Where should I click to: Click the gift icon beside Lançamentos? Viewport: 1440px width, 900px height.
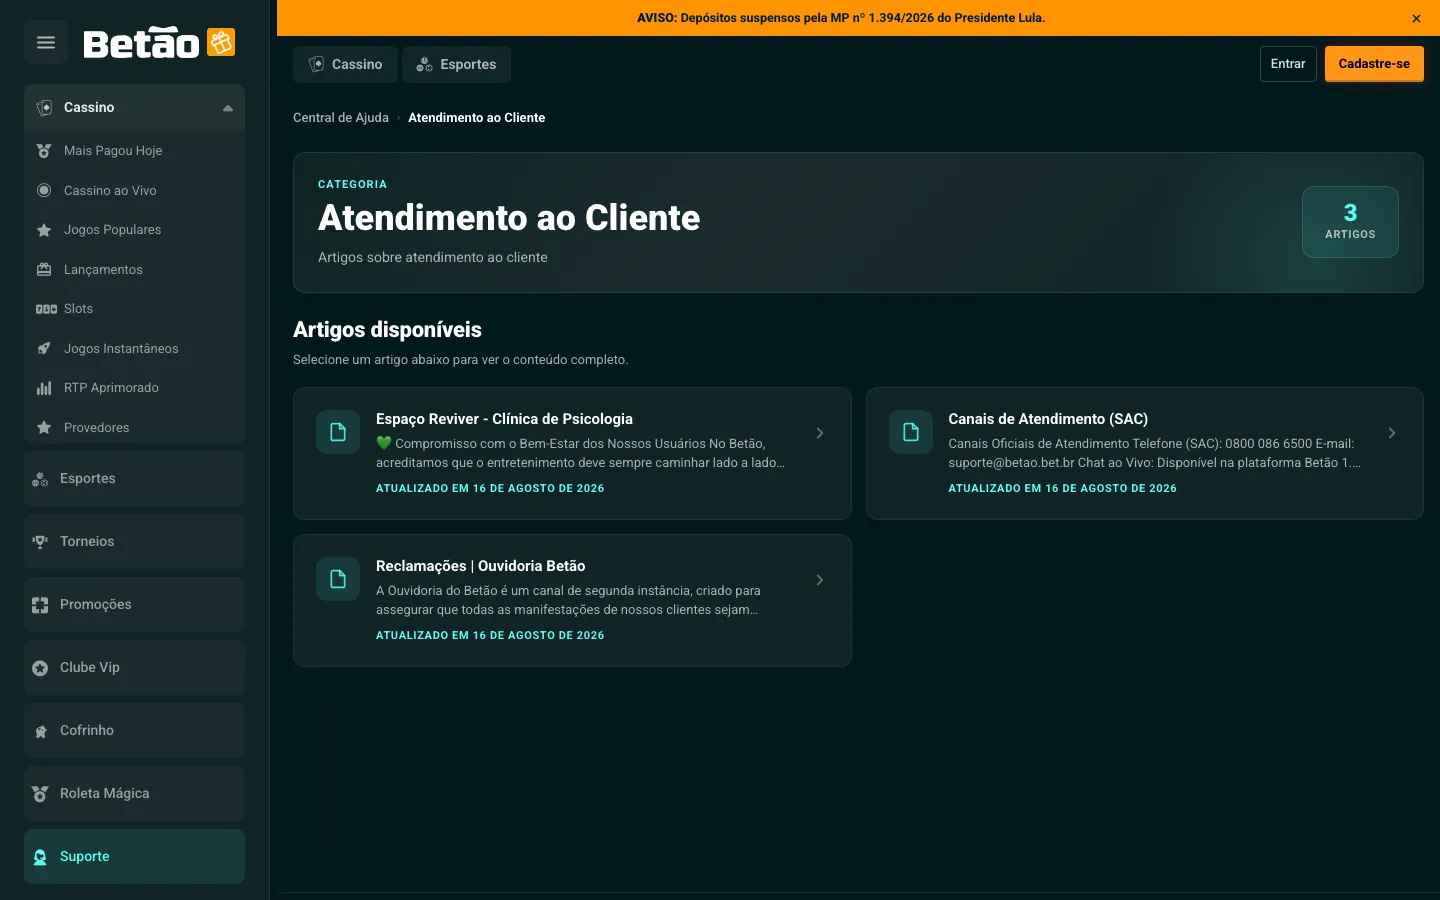44,269
